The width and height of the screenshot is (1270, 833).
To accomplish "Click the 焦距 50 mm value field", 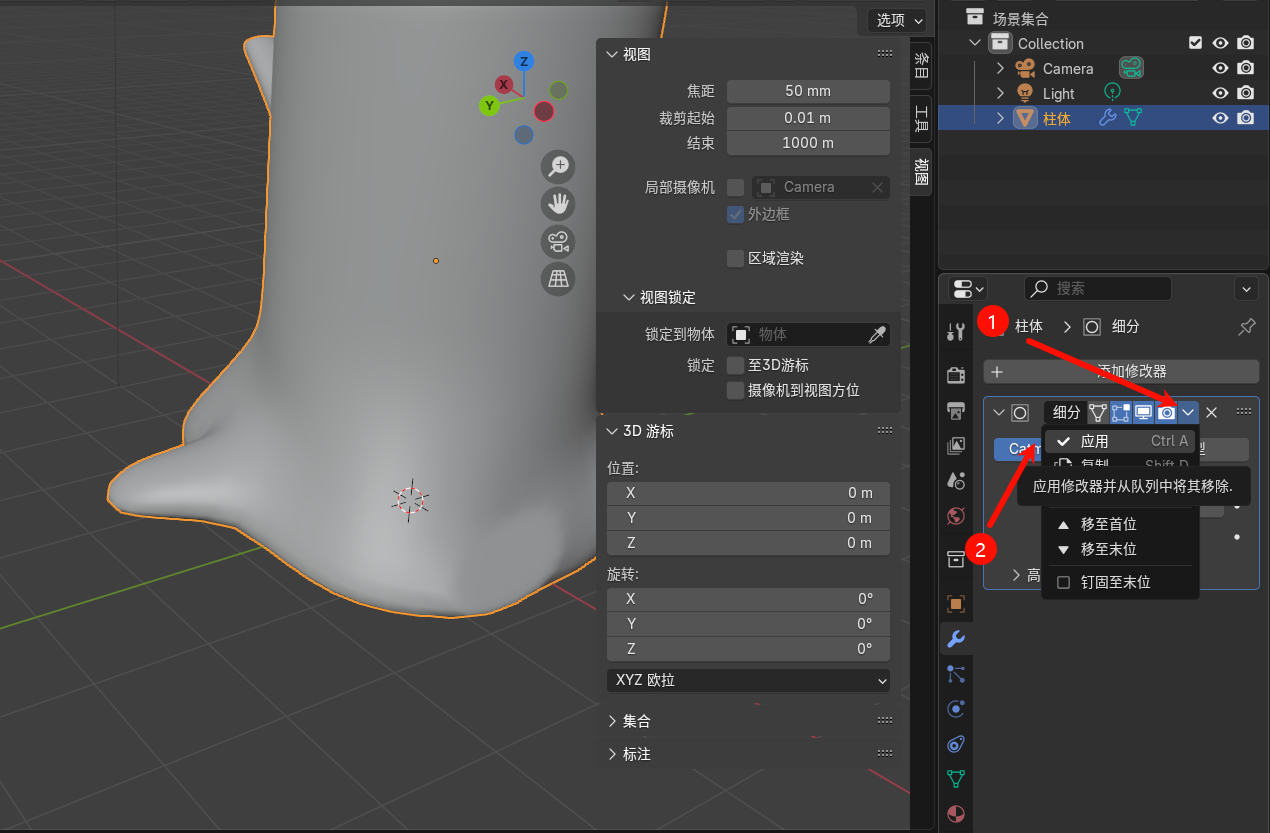I will click(808, 91).
